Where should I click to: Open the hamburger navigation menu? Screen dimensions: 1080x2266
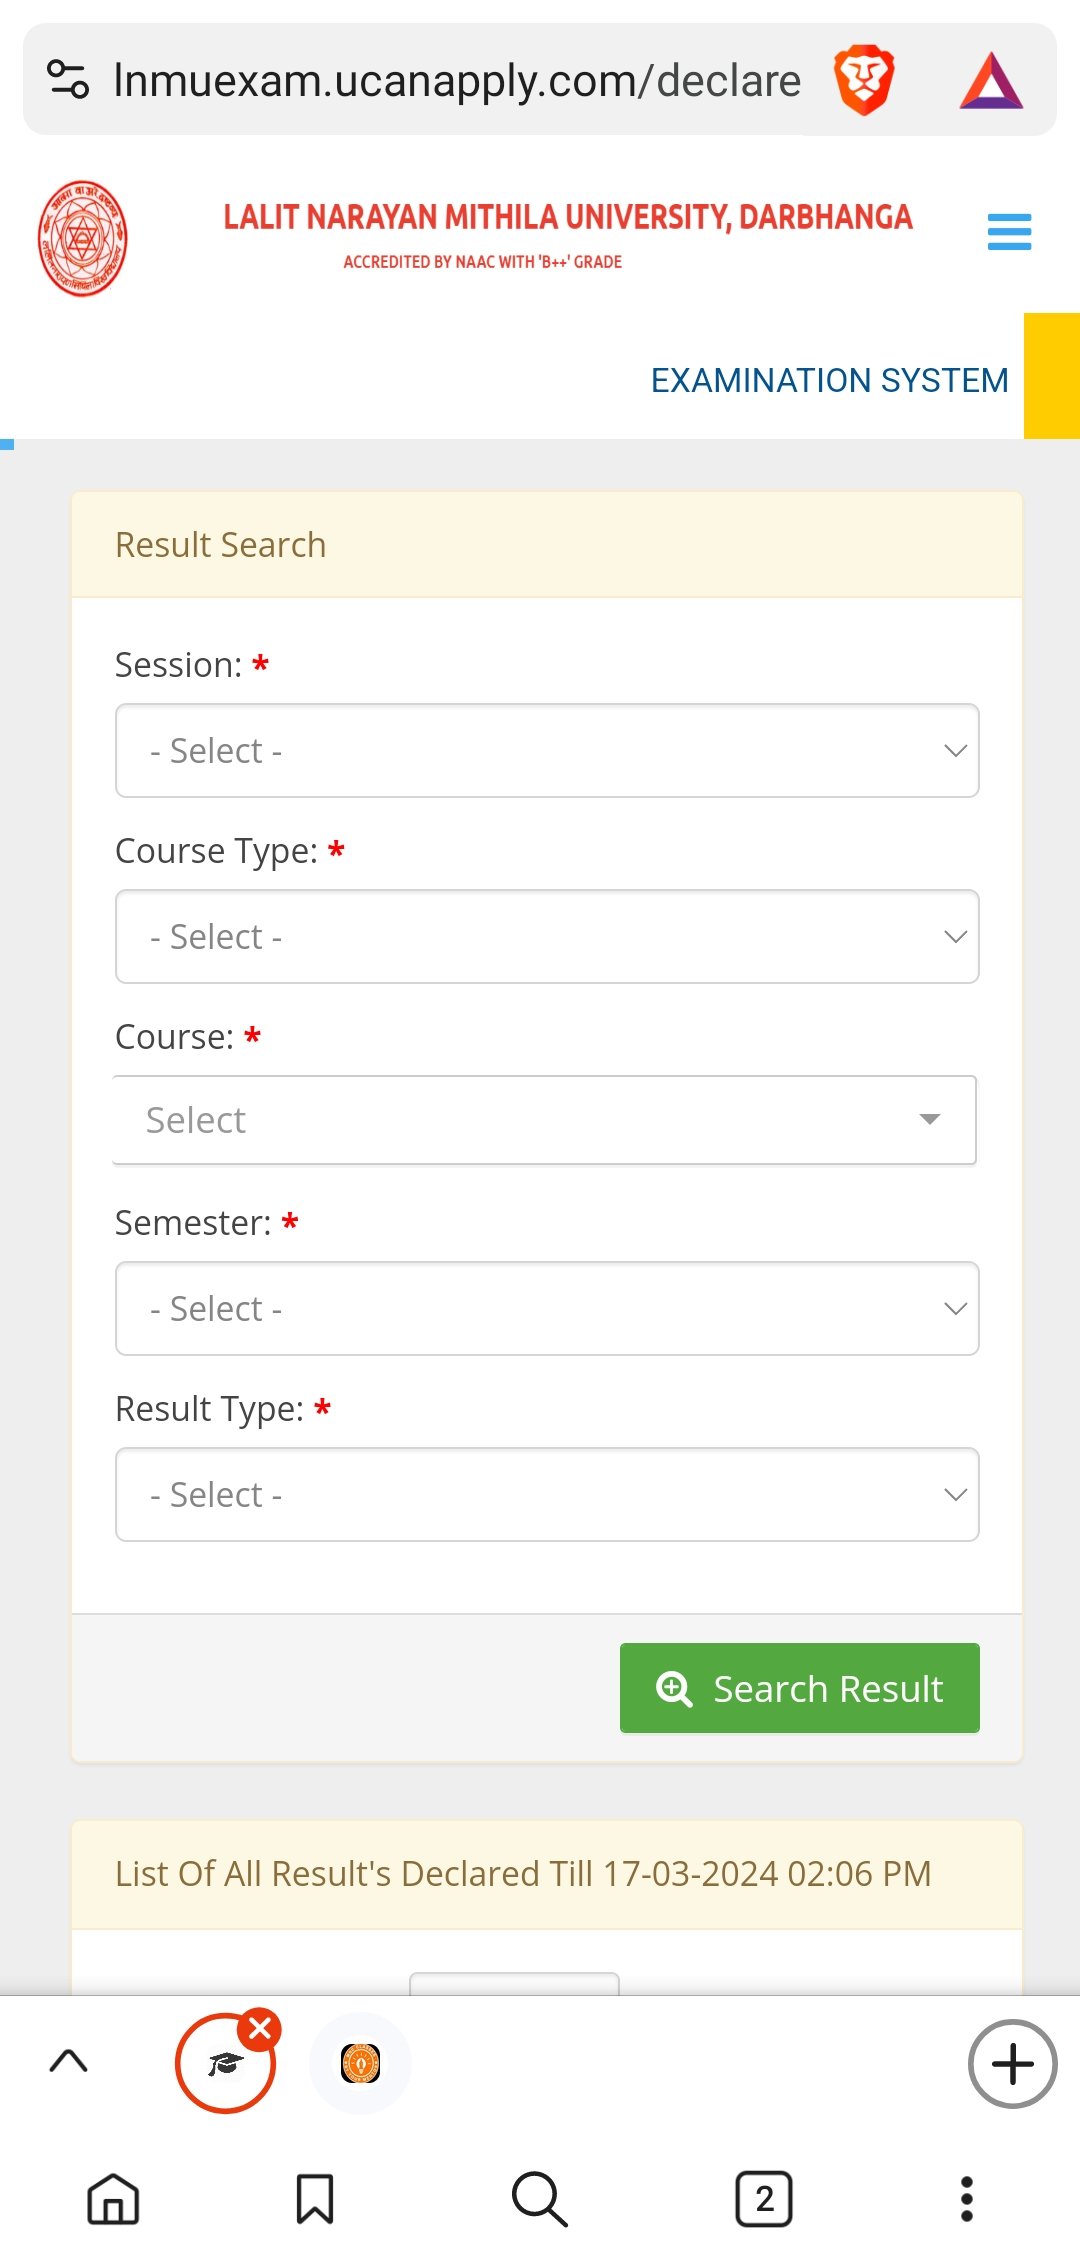[1009, 232]
